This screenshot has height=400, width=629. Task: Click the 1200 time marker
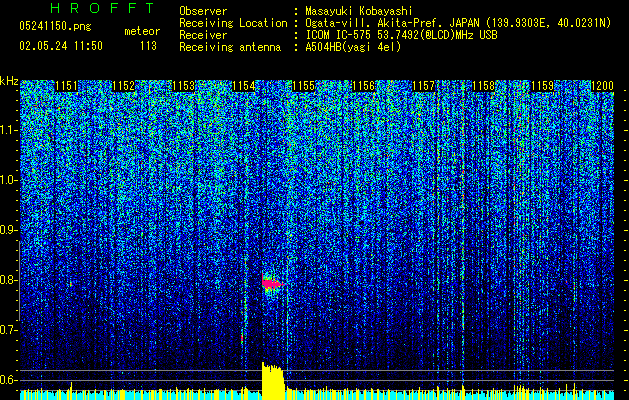pyautogui.click(x=603, y=86)
